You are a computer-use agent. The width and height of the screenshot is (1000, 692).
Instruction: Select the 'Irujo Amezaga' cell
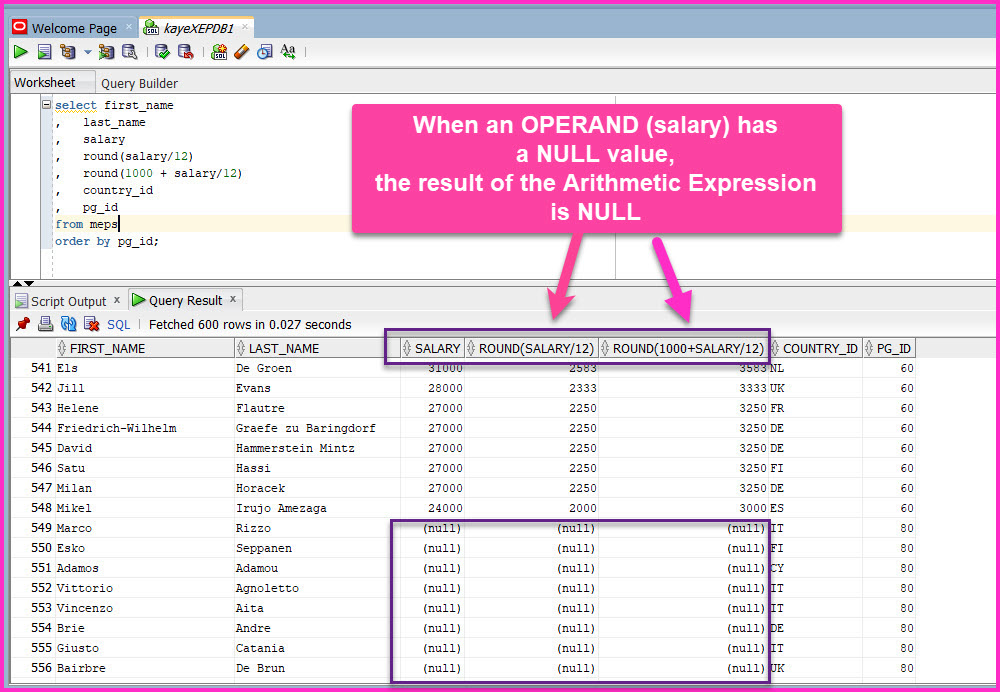click(x=318, y=508)
